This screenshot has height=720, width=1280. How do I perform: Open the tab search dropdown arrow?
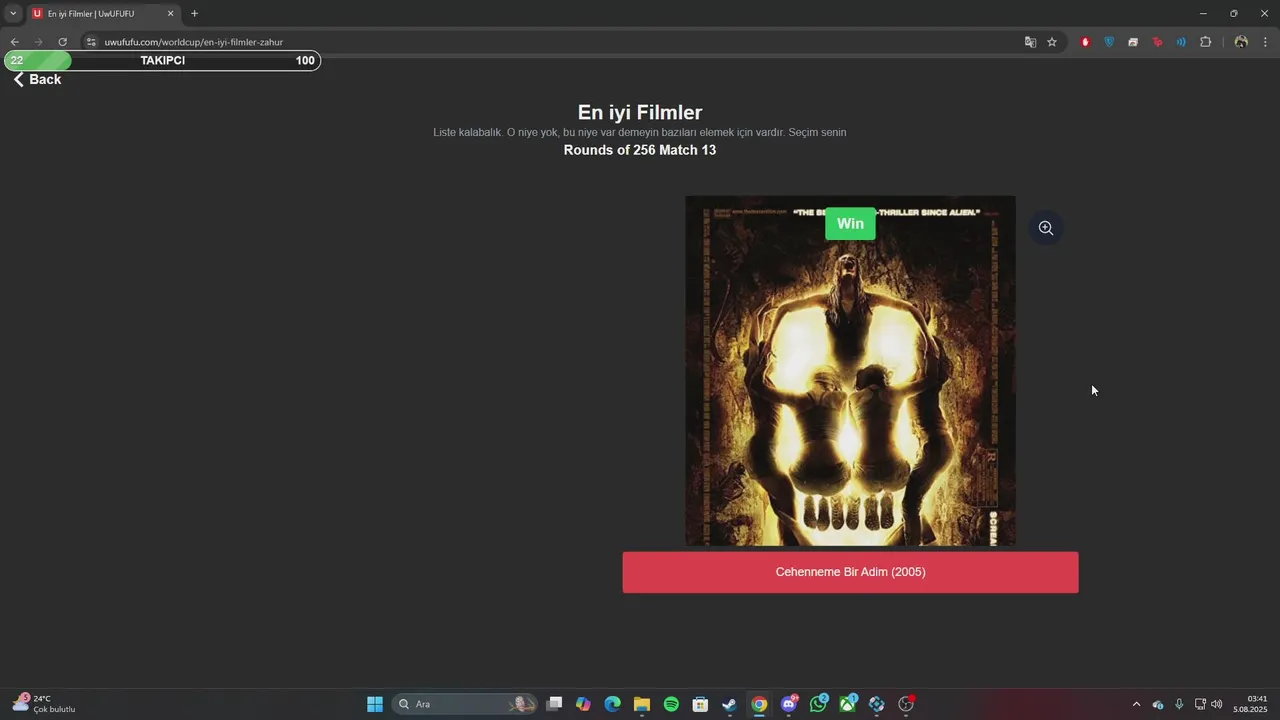point(12,14)
